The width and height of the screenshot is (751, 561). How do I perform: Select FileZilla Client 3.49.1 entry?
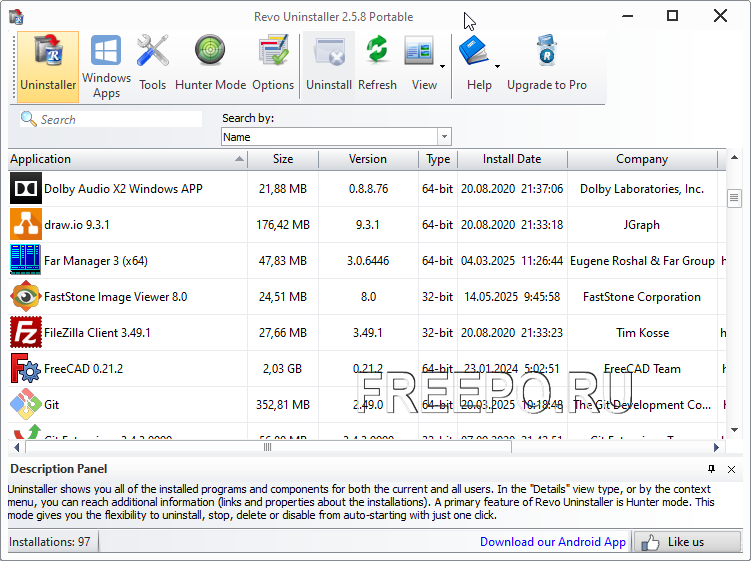click(x=97, y=332)
